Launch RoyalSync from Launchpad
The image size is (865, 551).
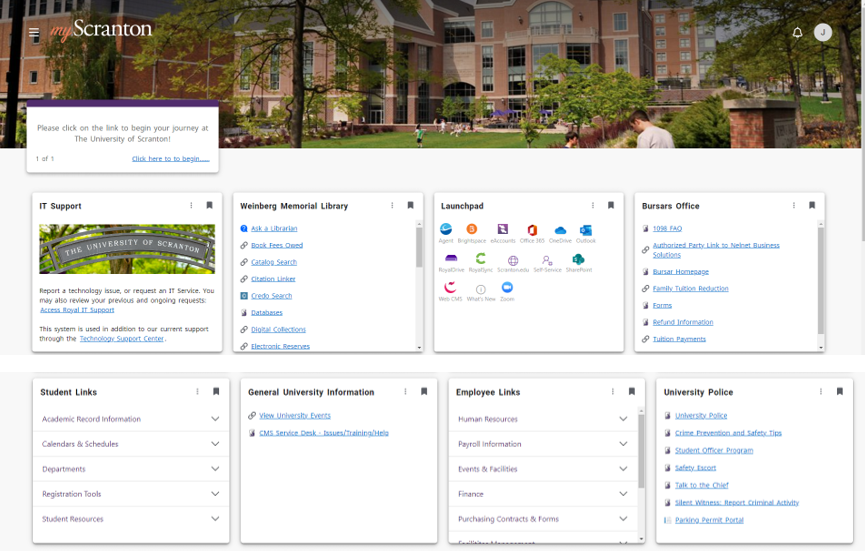480,262
